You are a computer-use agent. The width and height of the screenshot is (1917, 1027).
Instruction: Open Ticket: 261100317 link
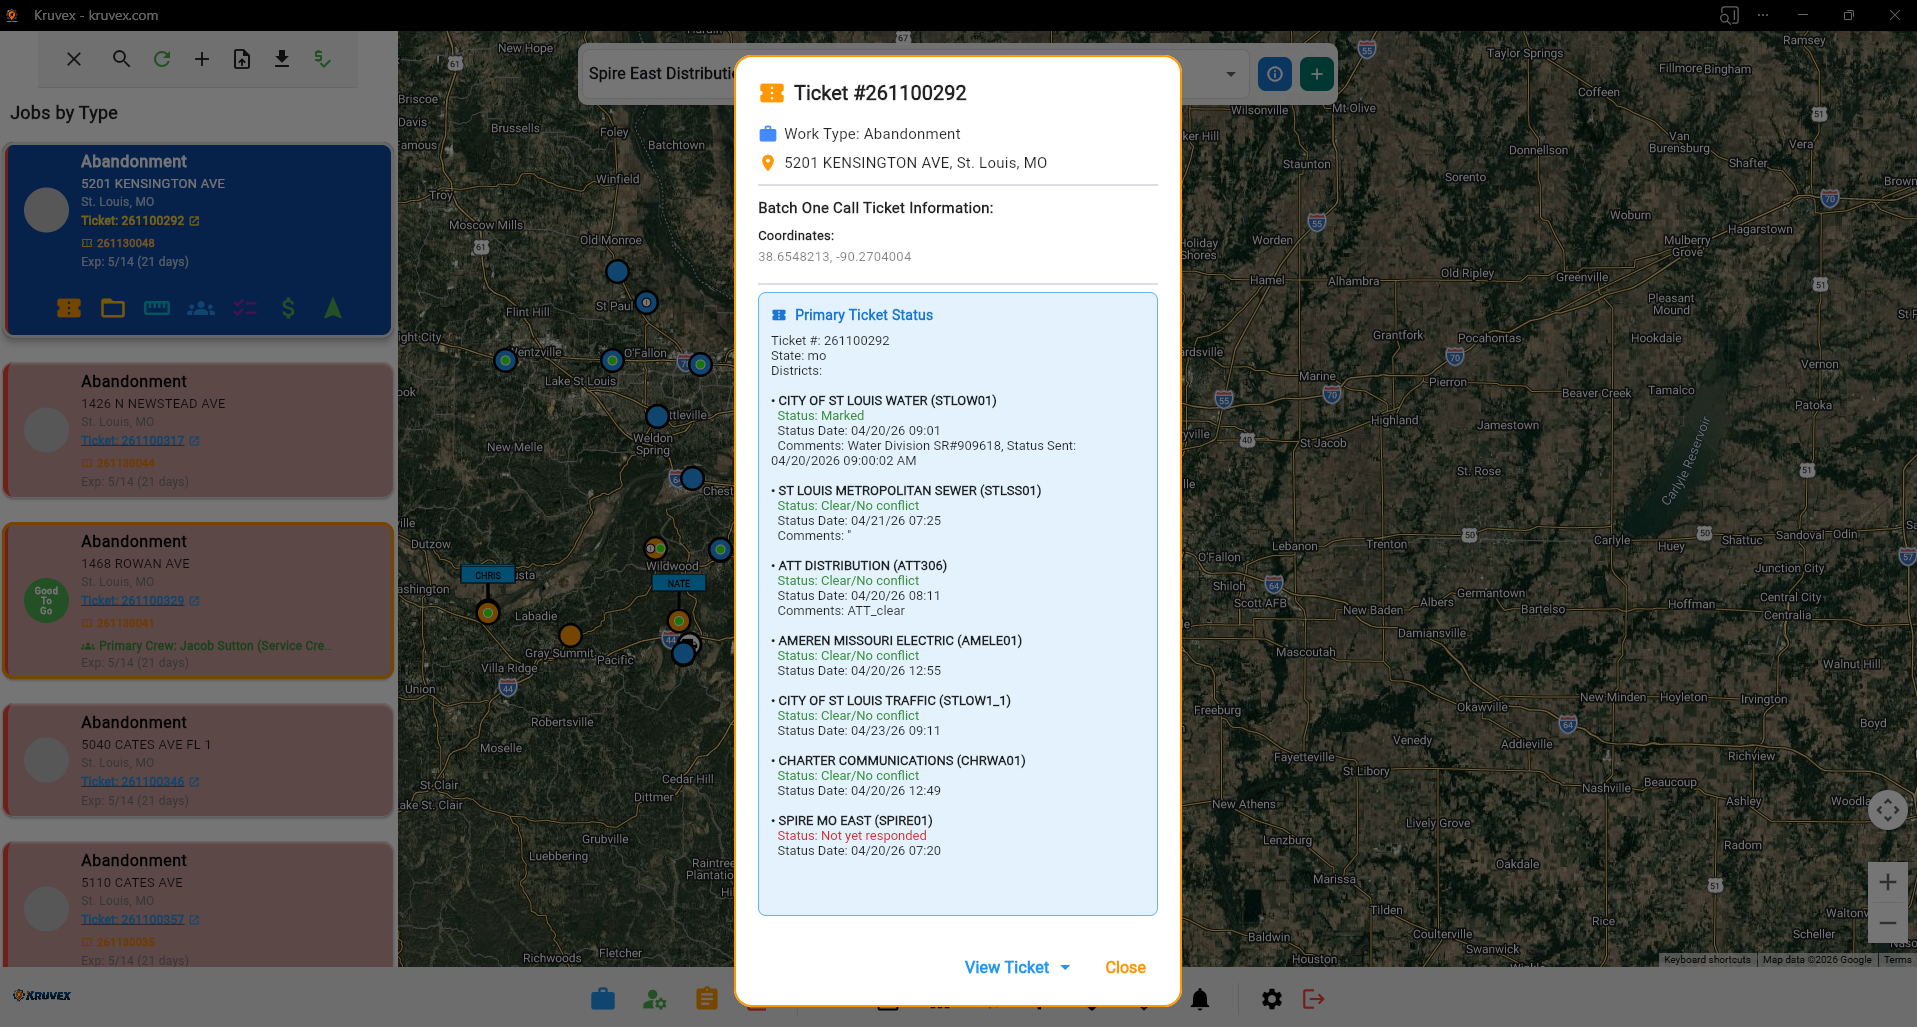click(133, 441)
